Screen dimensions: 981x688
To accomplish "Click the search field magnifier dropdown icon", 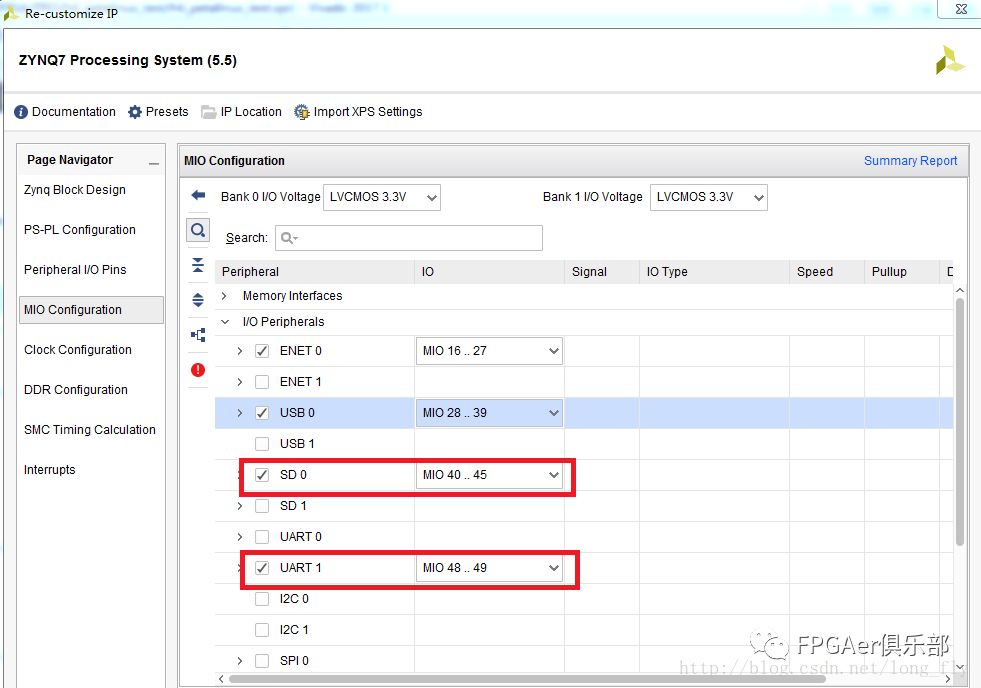I will pos(289,238).
